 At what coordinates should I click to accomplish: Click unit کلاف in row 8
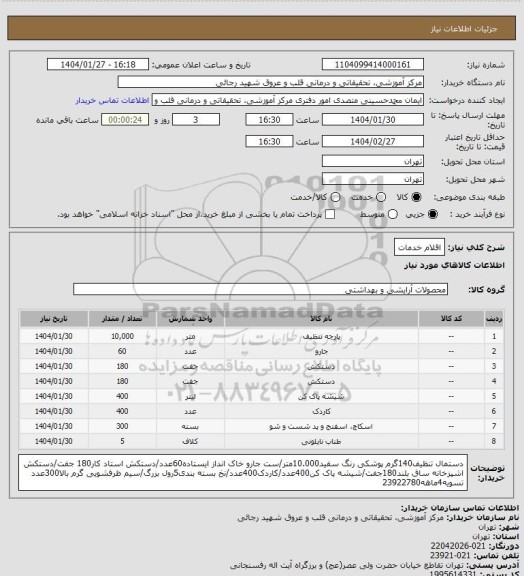[x=190, y=442]
